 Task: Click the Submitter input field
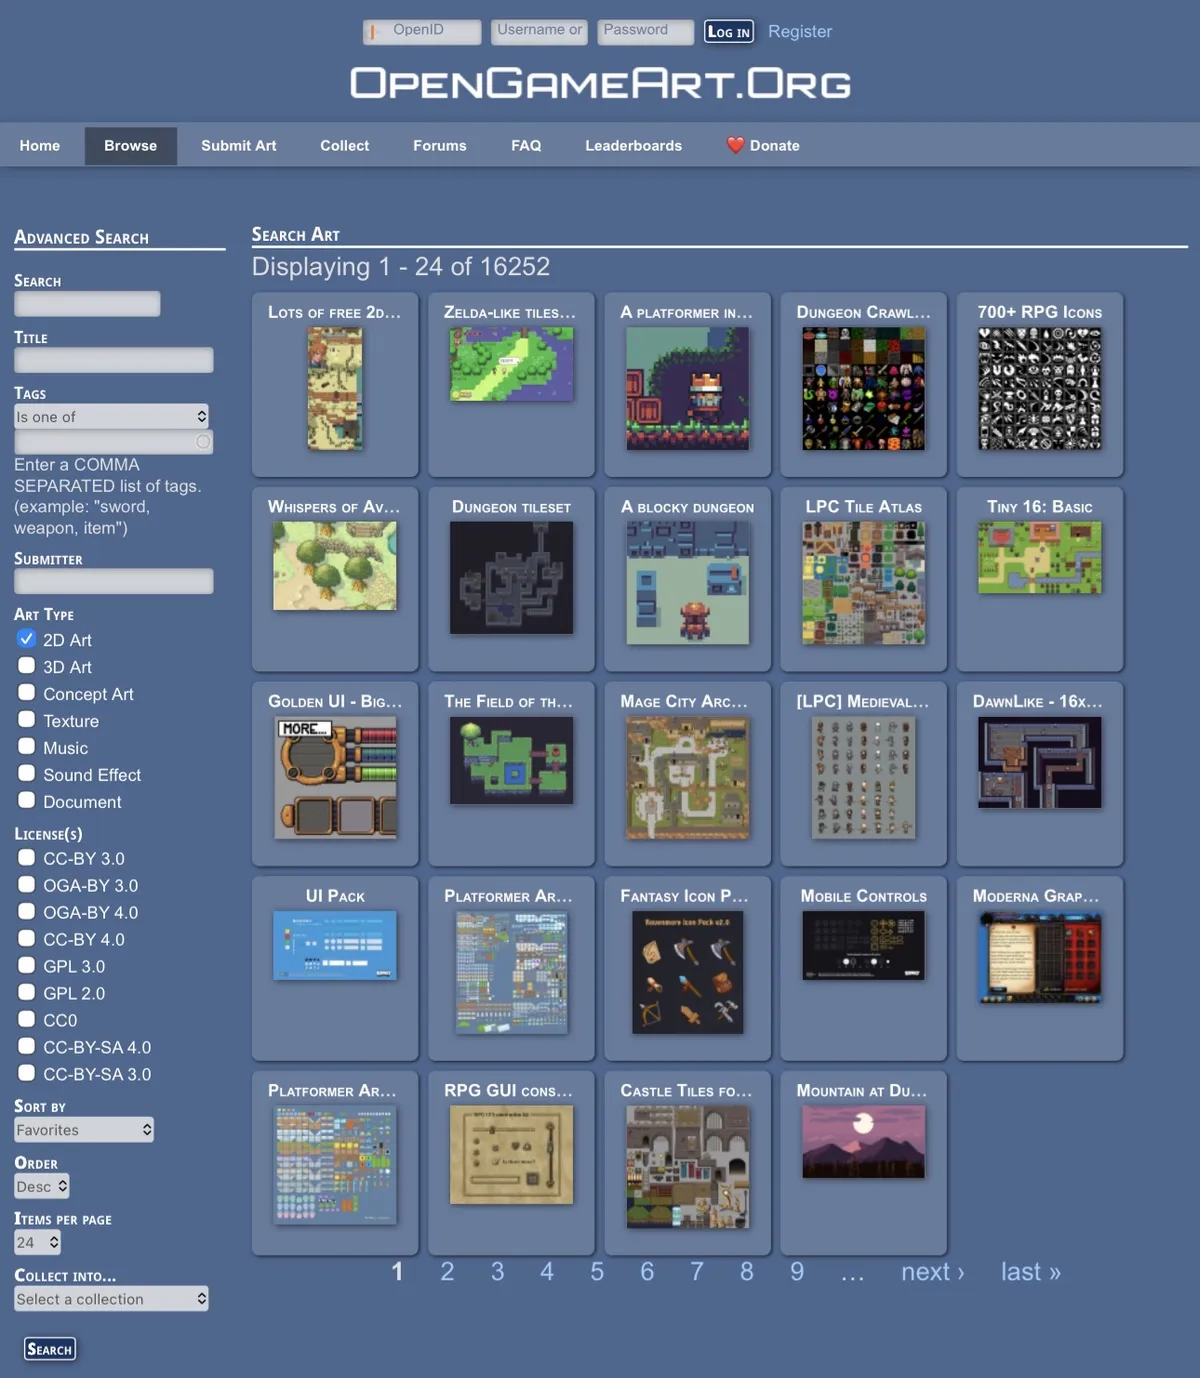pos(114,581)
